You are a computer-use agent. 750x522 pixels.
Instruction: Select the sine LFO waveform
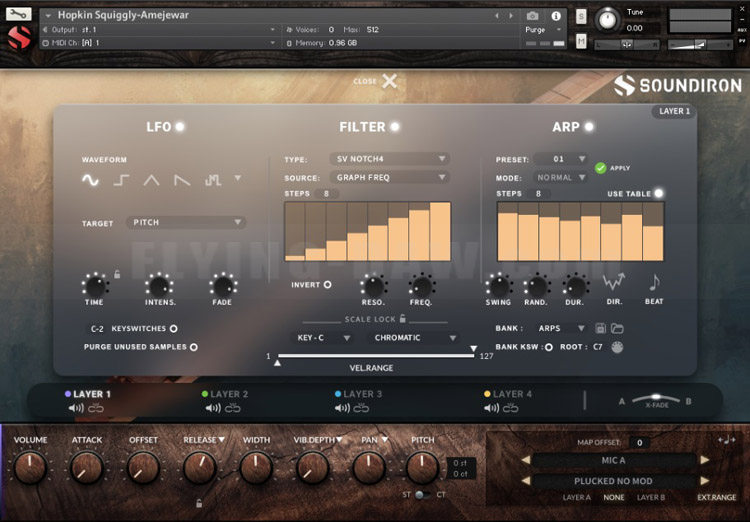tap(90, 180)
